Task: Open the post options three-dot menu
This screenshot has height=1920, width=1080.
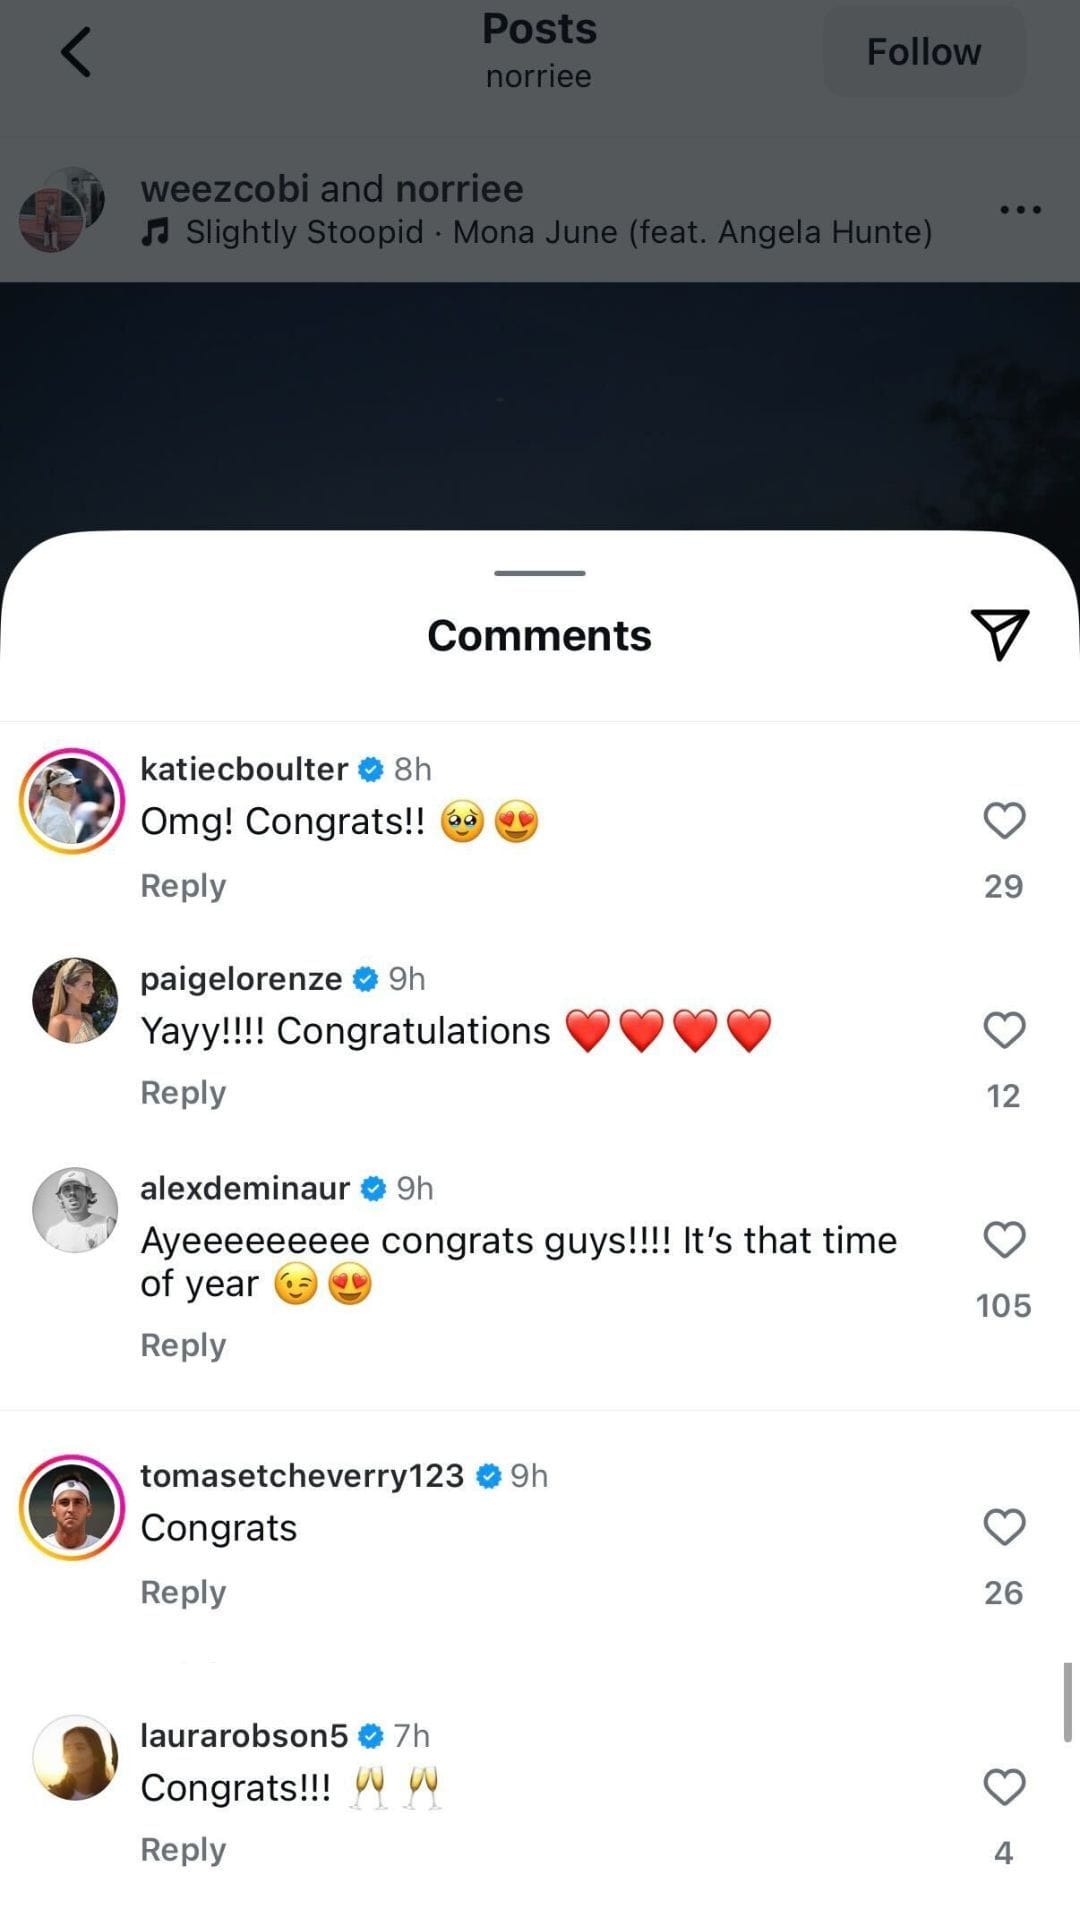Action: click(x=1020, y=208)
